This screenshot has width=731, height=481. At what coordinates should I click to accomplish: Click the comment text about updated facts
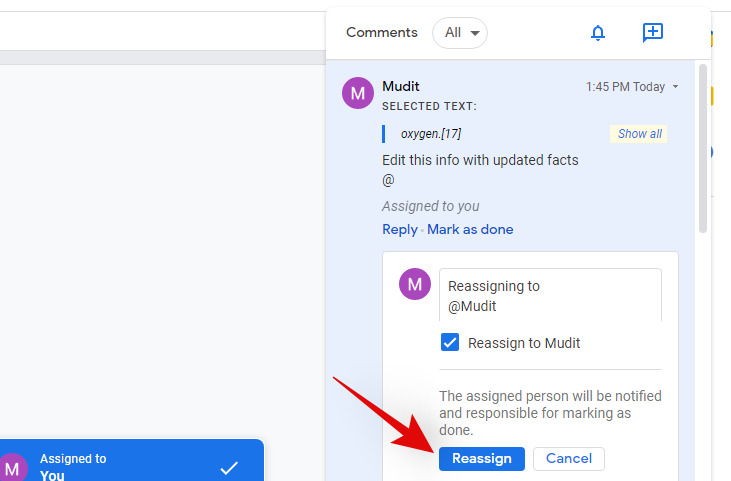point(480,160)
